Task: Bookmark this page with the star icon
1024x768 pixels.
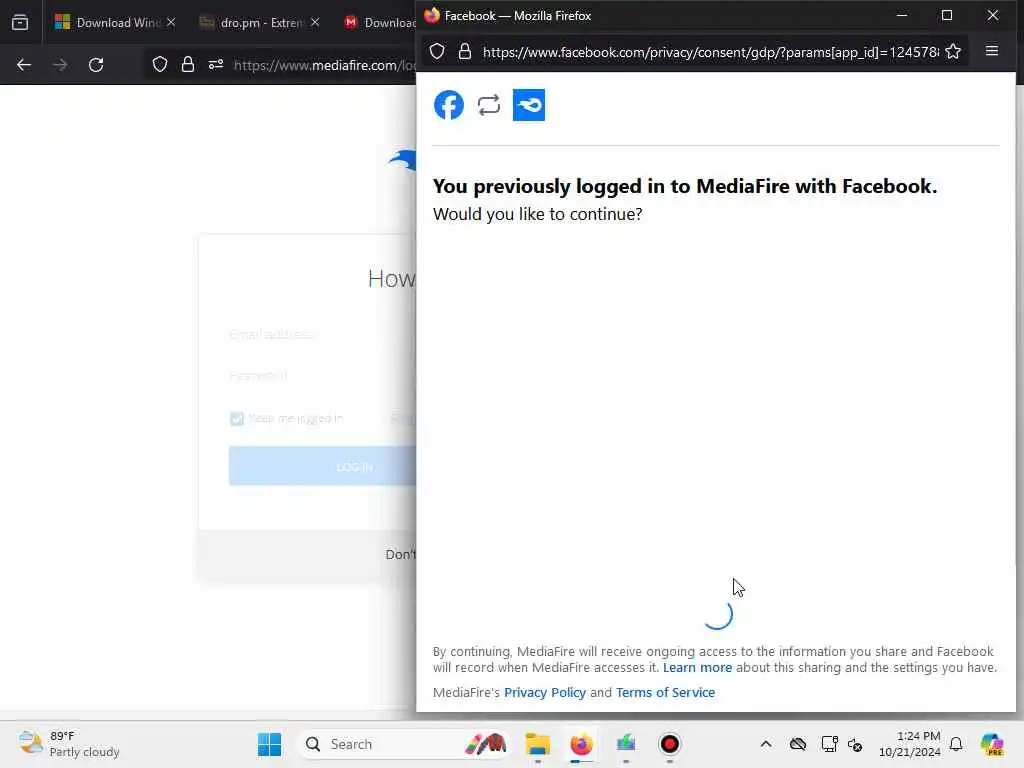Action: (x=953, y=52)
